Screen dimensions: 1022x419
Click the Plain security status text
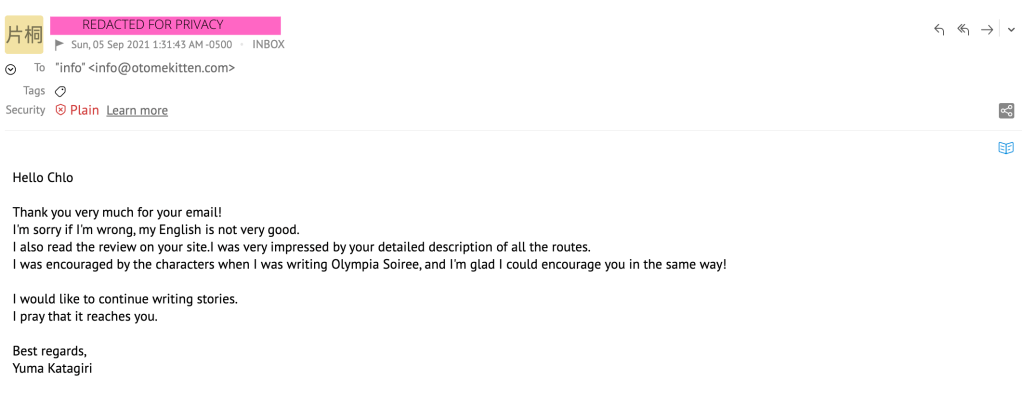coord(84,110)
